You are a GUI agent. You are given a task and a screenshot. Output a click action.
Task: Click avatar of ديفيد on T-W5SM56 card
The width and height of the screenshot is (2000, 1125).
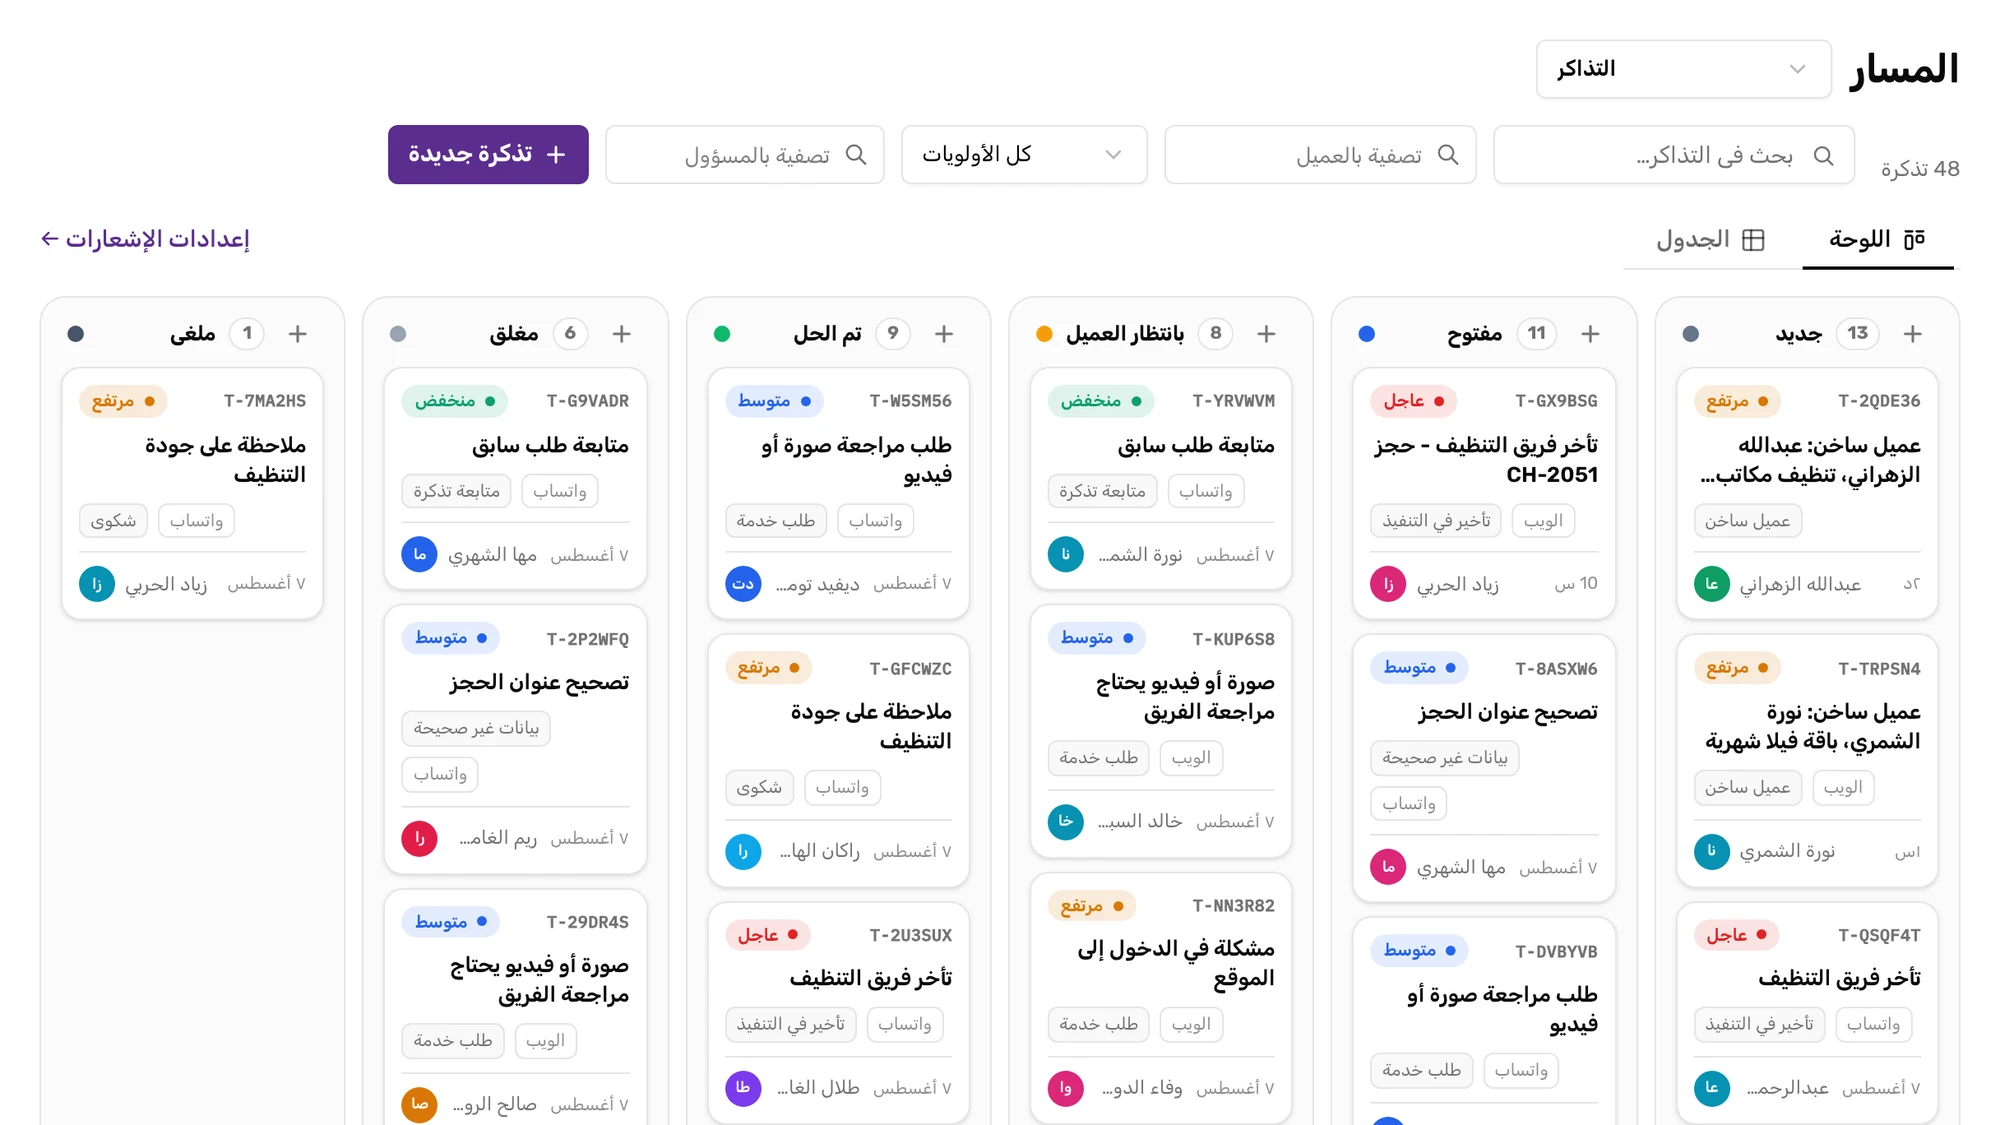coord(743,584)
